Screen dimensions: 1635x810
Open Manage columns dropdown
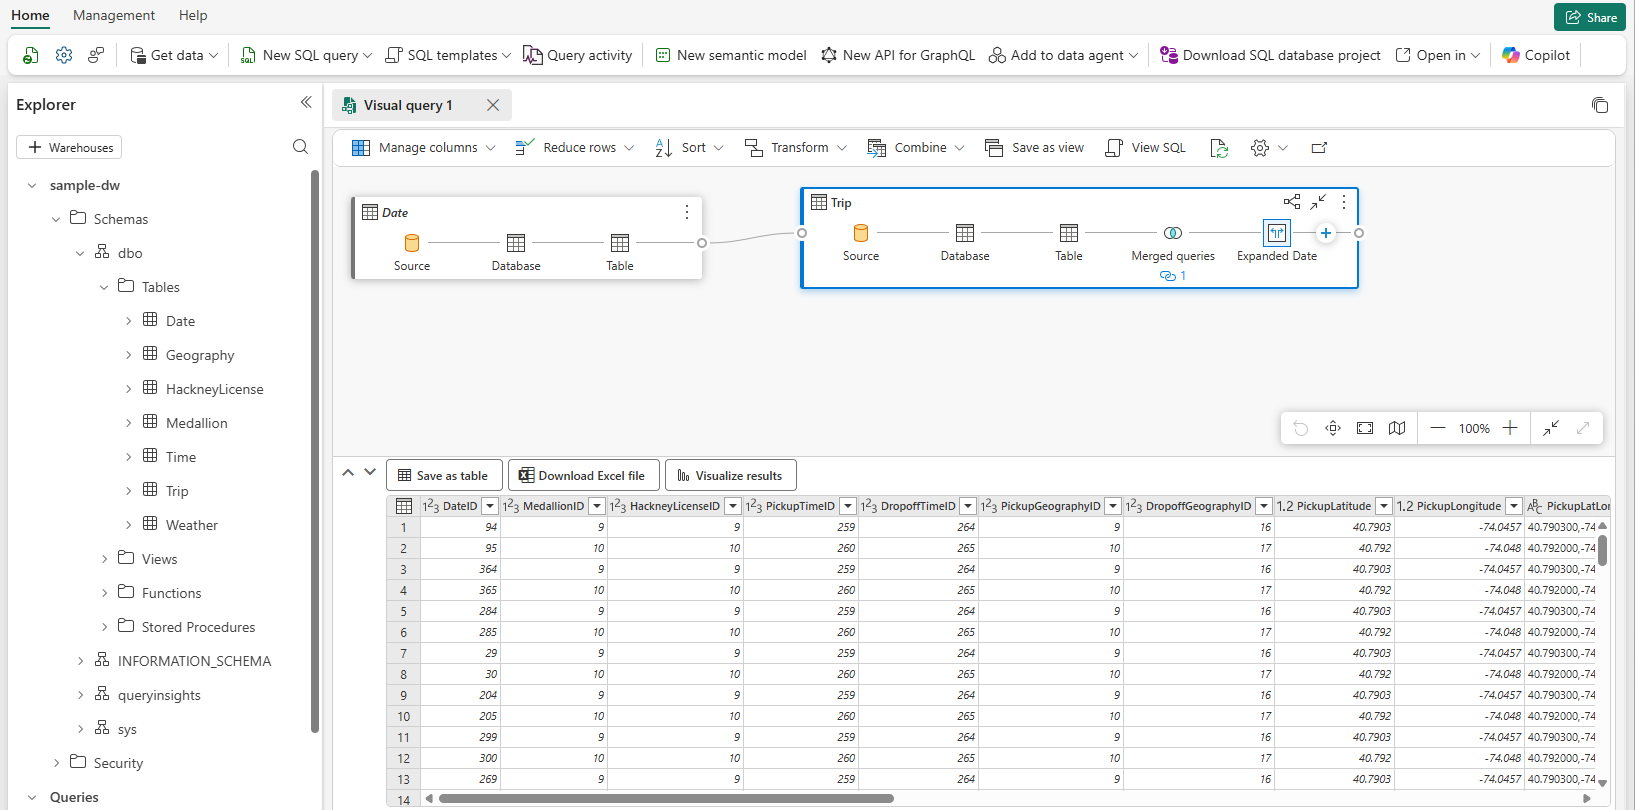click(424, 148)
